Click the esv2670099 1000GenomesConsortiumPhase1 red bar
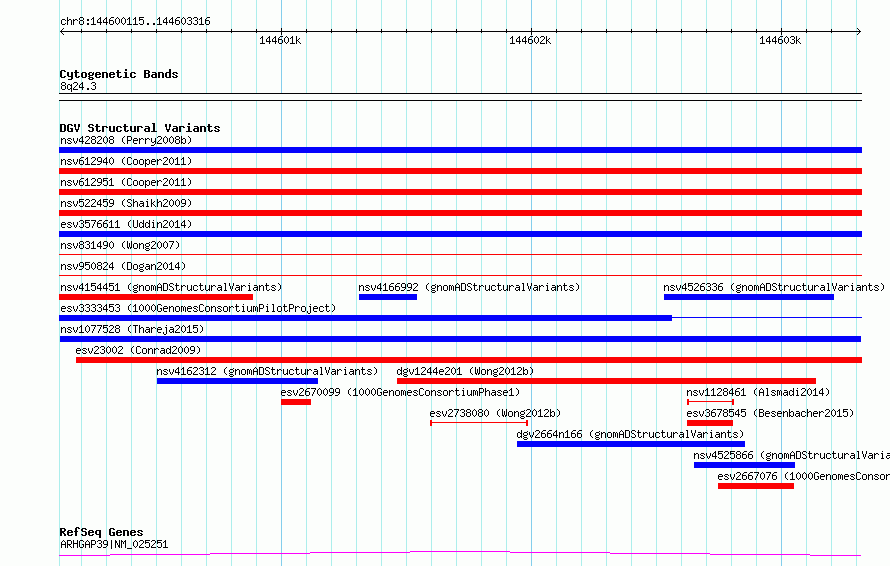The width and height of the screenshot is (890, 566). [x=296, y=402]
